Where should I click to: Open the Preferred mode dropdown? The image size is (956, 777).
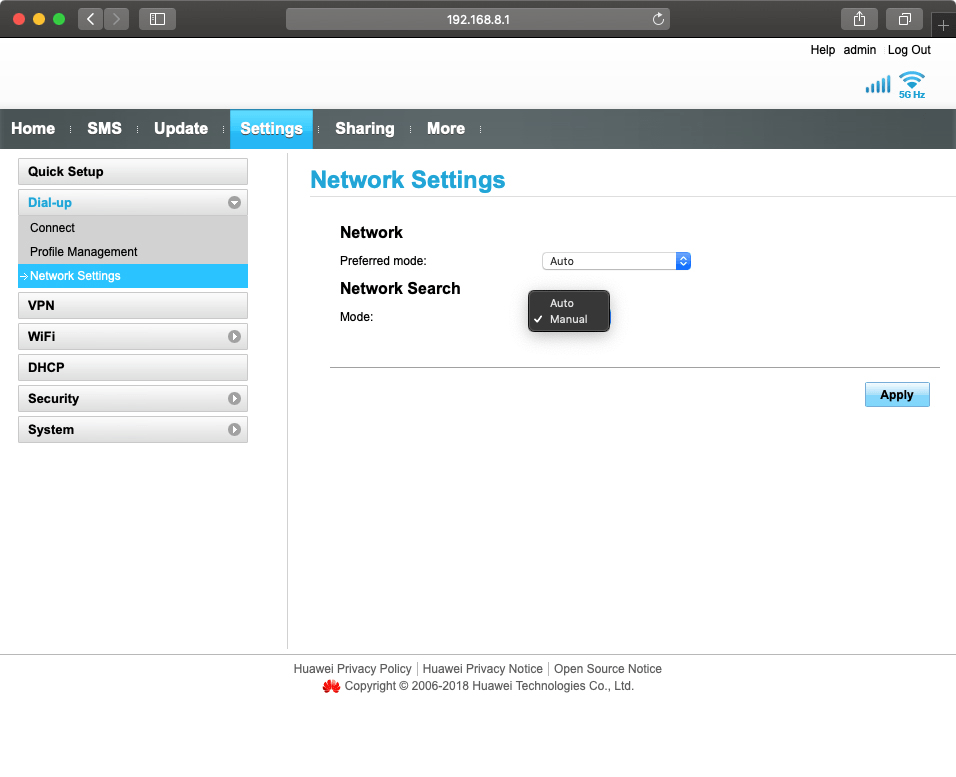click(x=616, y=261)
